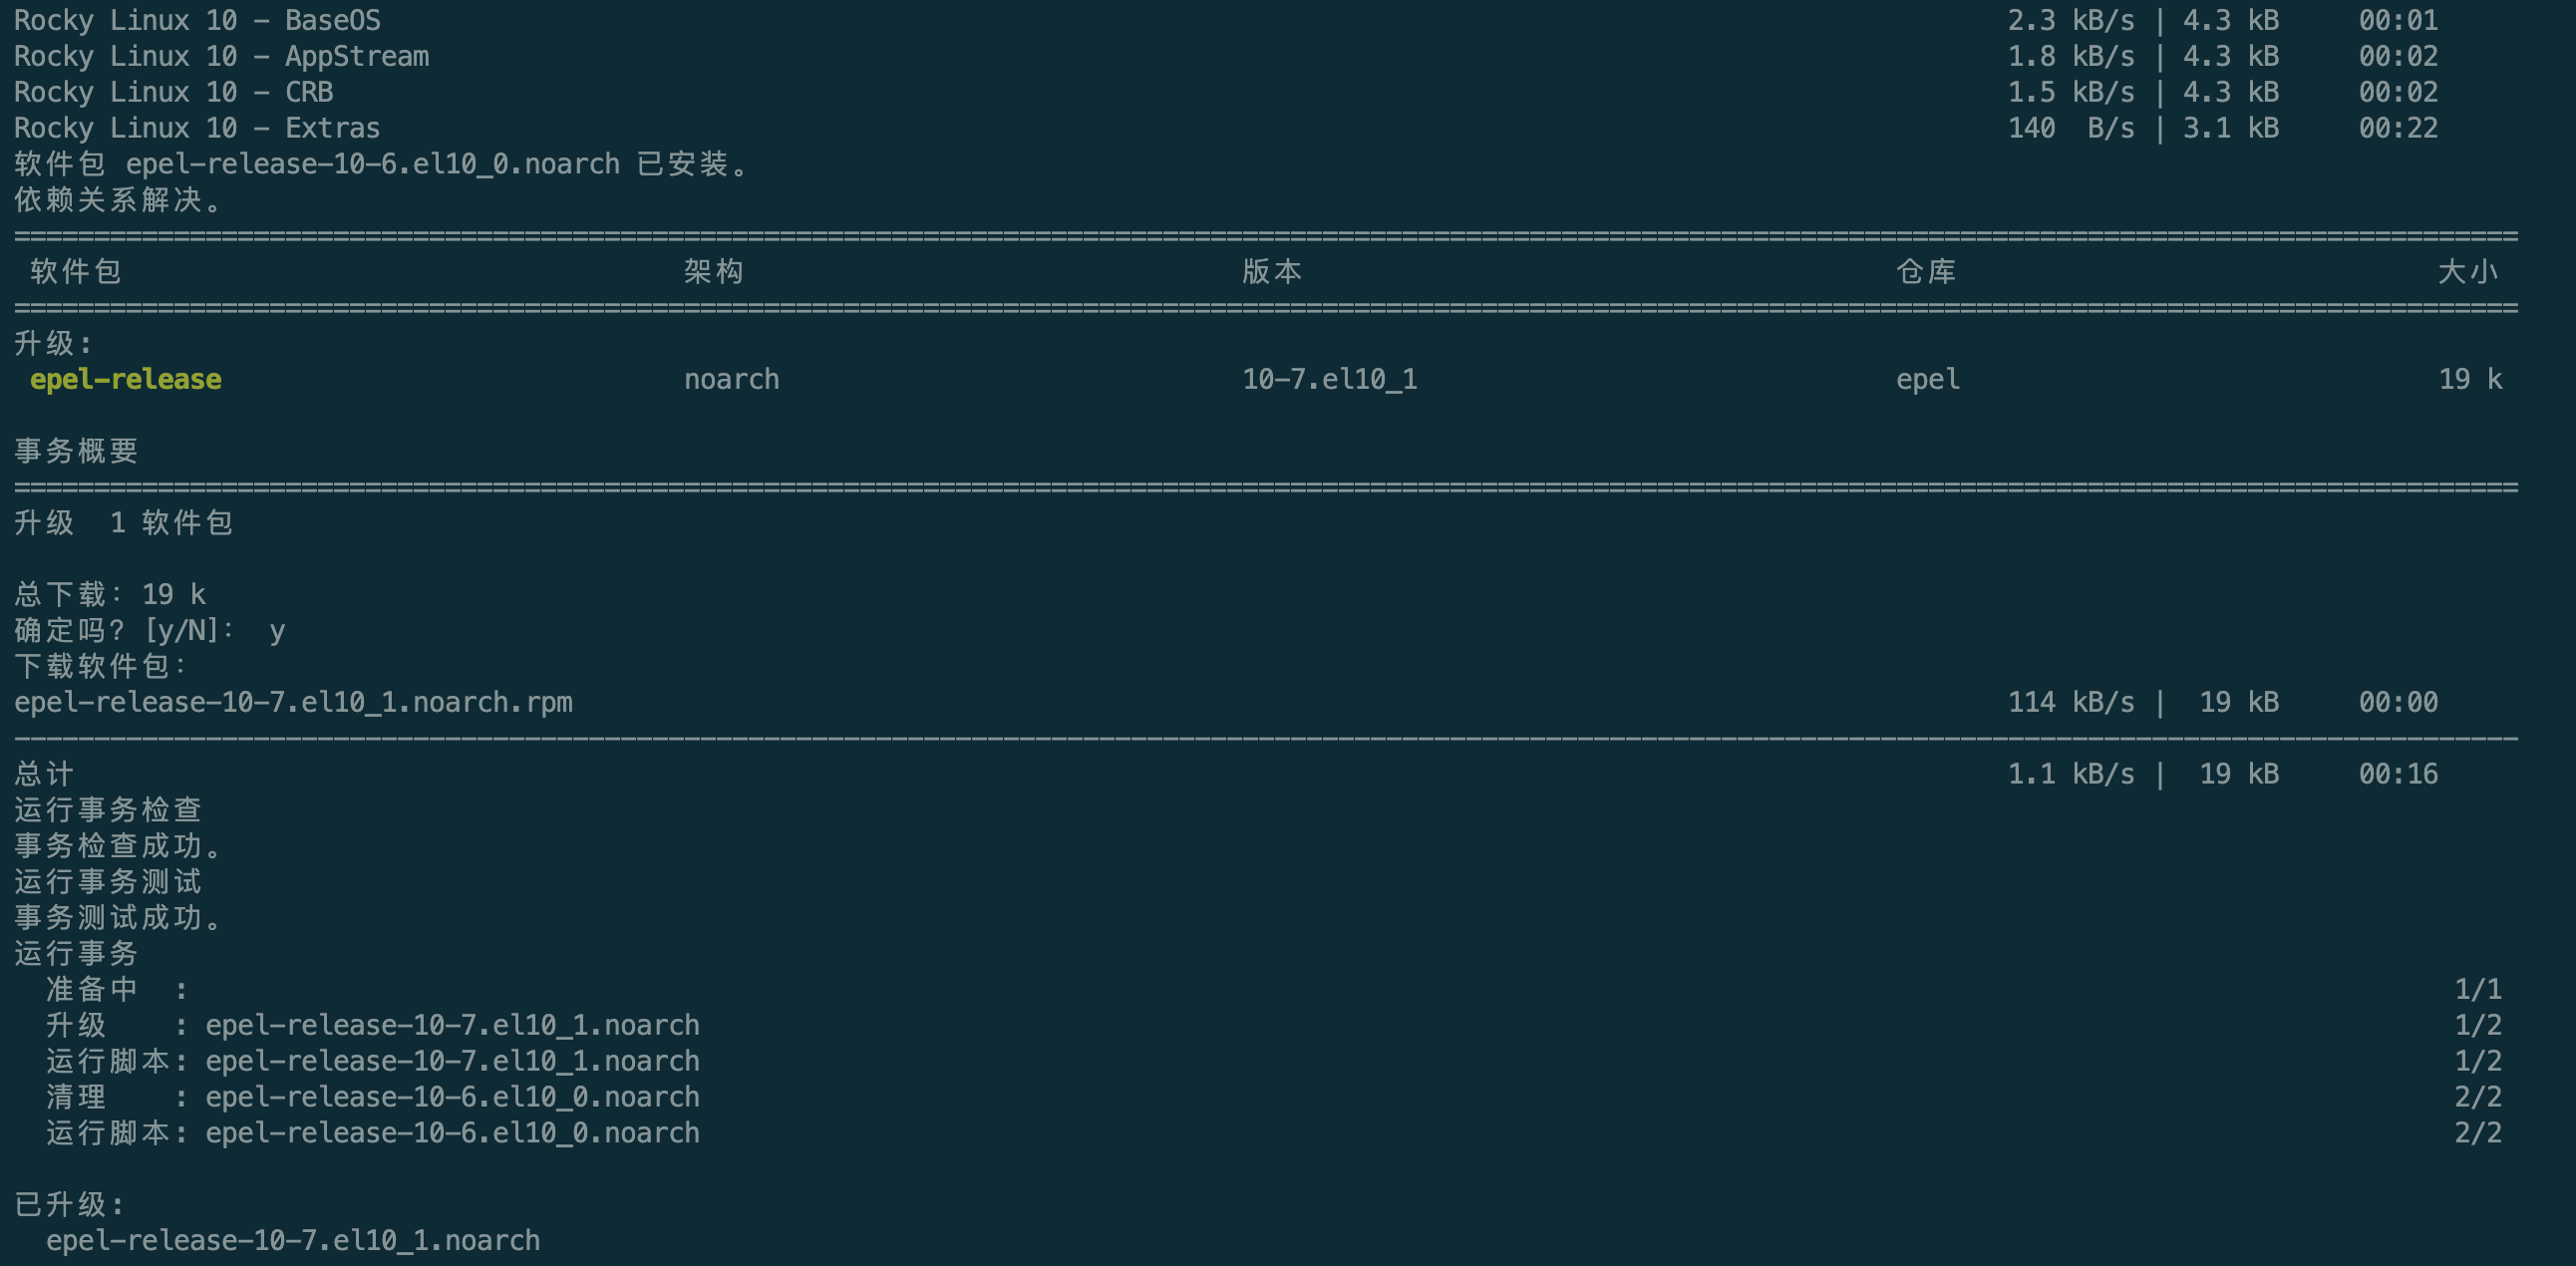Image resolution: width=2576 pixels, height=1266 pixels.
Task: Click the 大小 column header
Action: tap(2470, 271)
